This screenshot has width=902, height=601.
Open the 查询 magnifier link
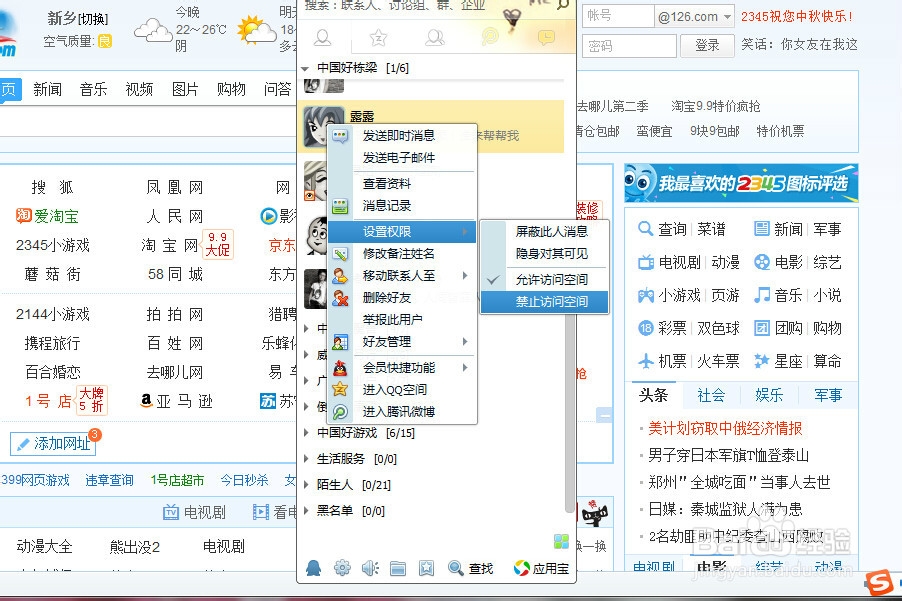click(x=663, y=229)
